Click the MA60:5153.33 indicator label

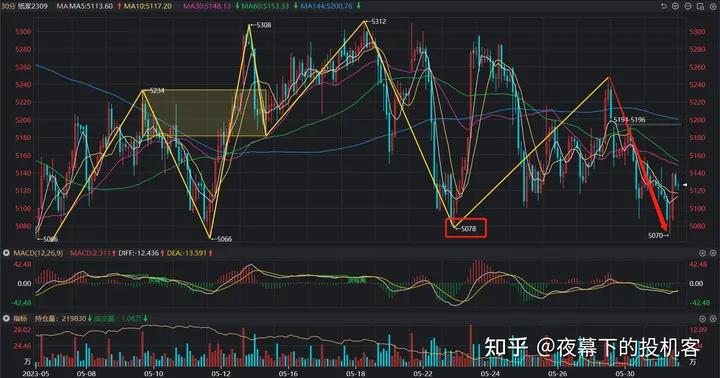(265, 6)
